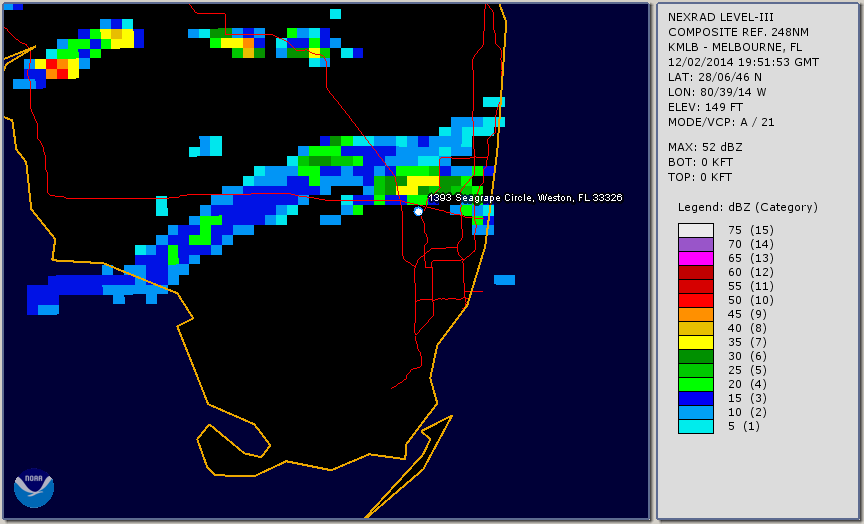The height and width of the screenshot is (524, 864).
Task: Click the NOAA logo icon
Action: (x=34, y=488)
